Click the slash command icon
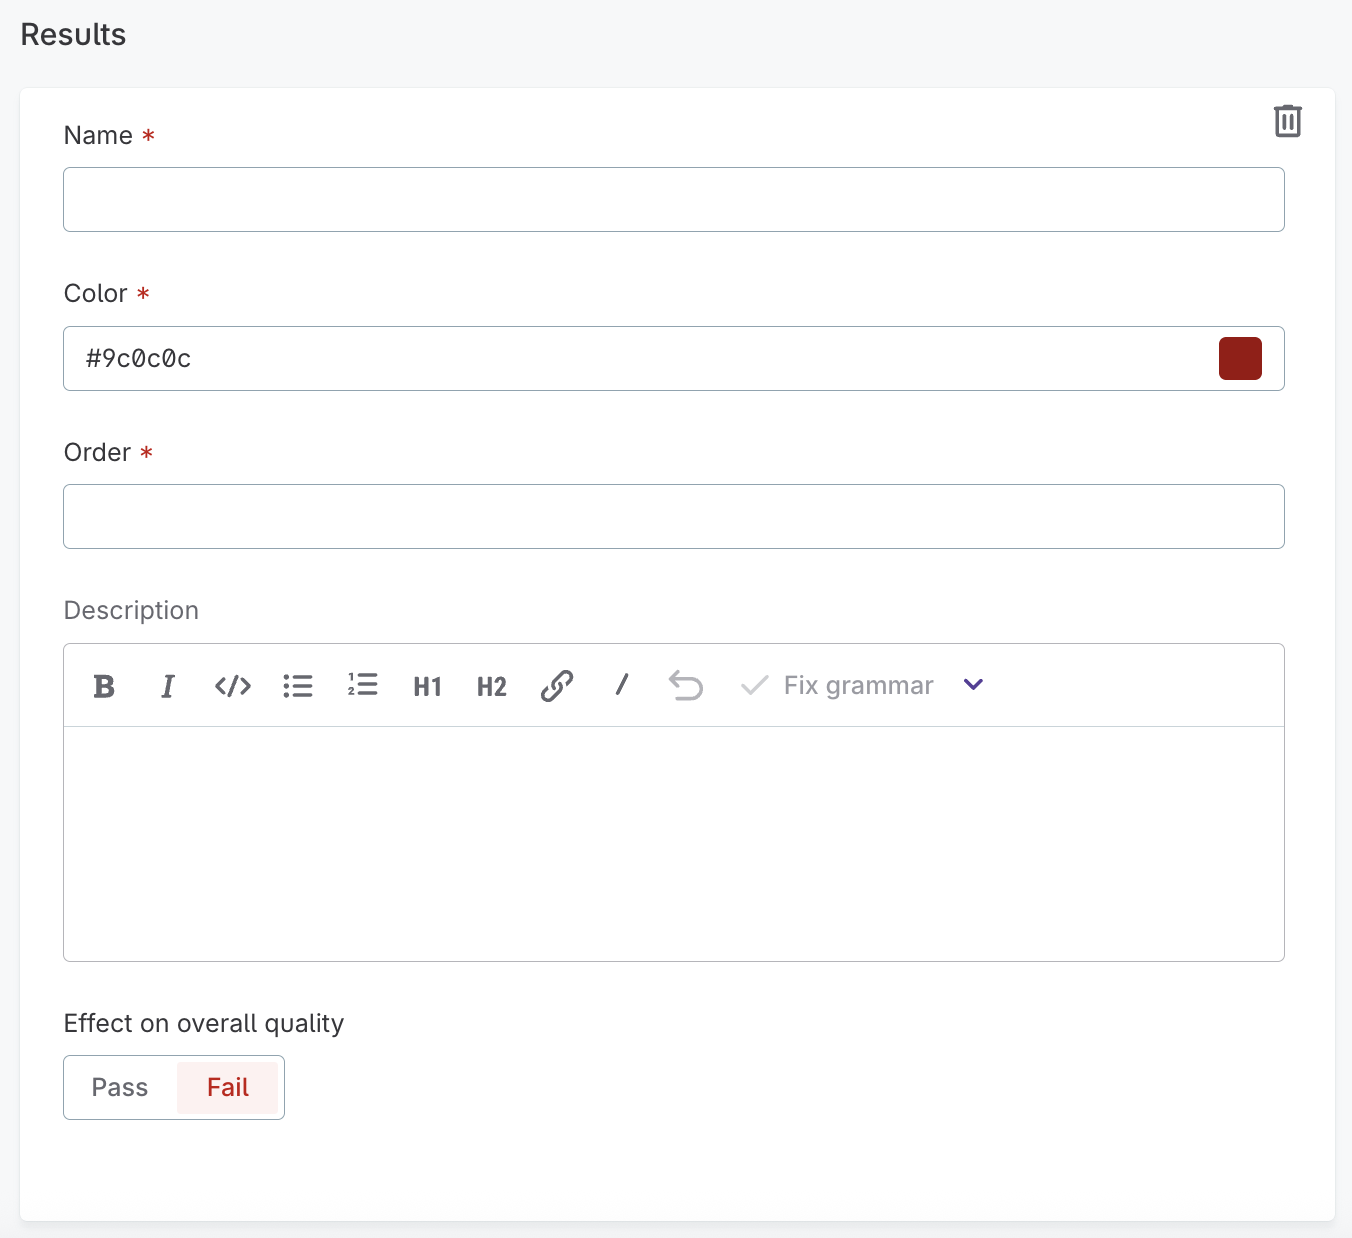The image size is (1352, 1238). 621,685
